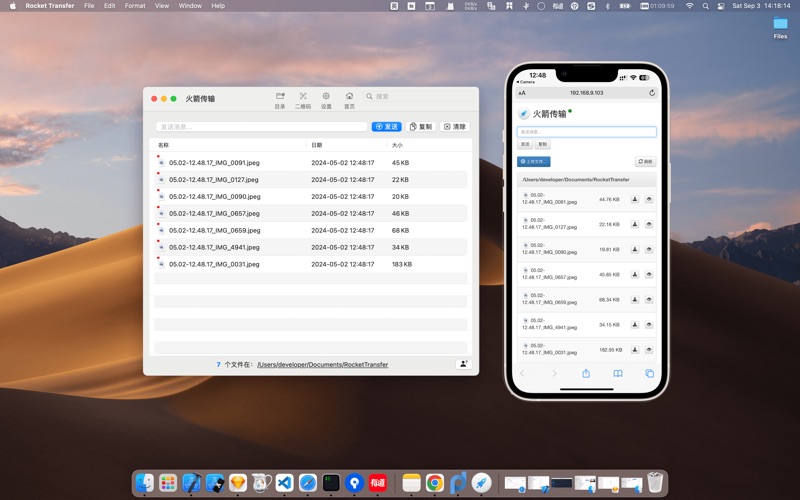Open the Format menu in menu bar
800x500 pixels.
point(135,6)
